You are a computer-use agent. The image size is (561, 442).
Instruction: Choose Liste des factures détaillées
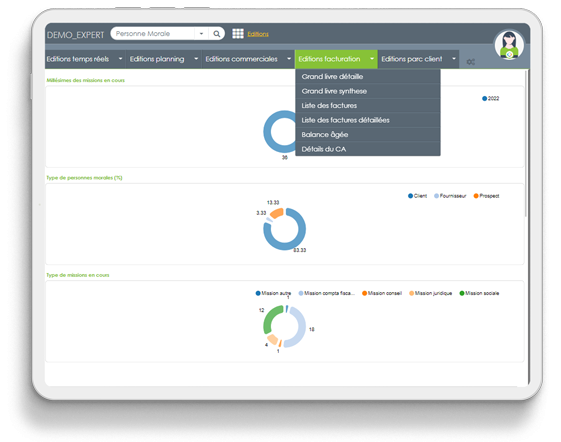(368, 120)
